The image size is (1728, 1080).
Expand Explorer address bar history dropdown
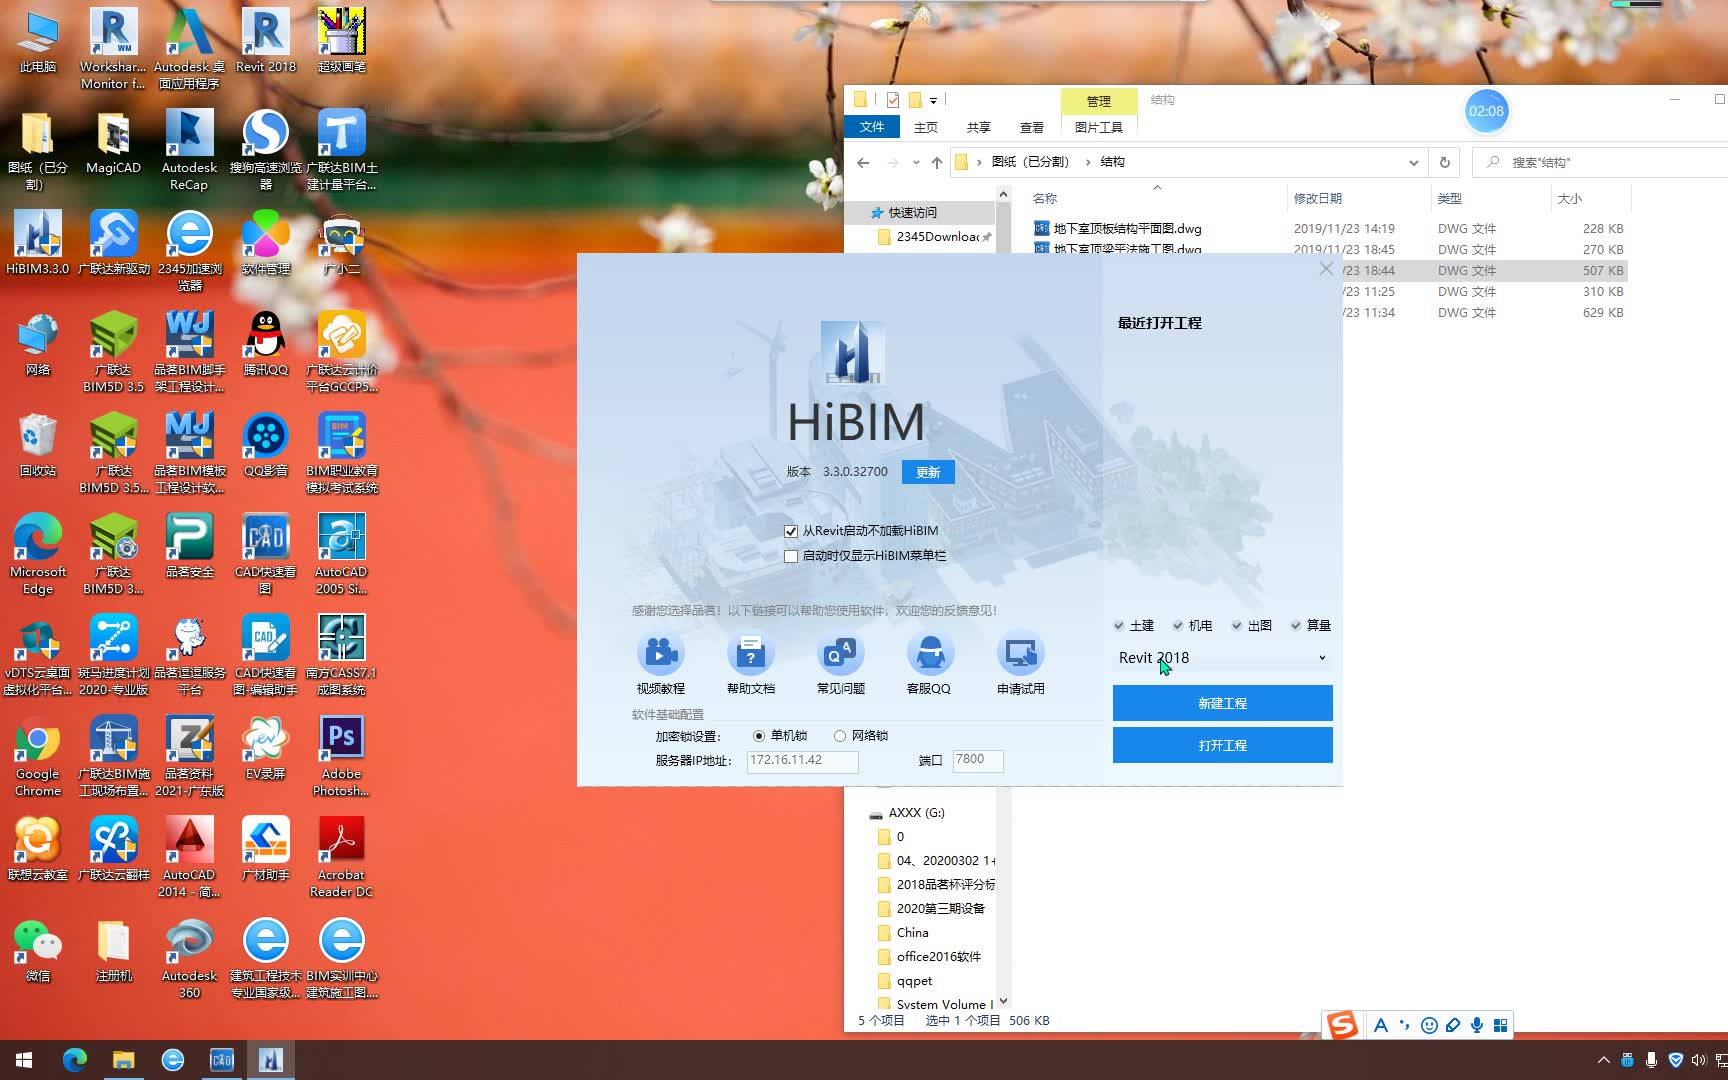point(1413,162)
